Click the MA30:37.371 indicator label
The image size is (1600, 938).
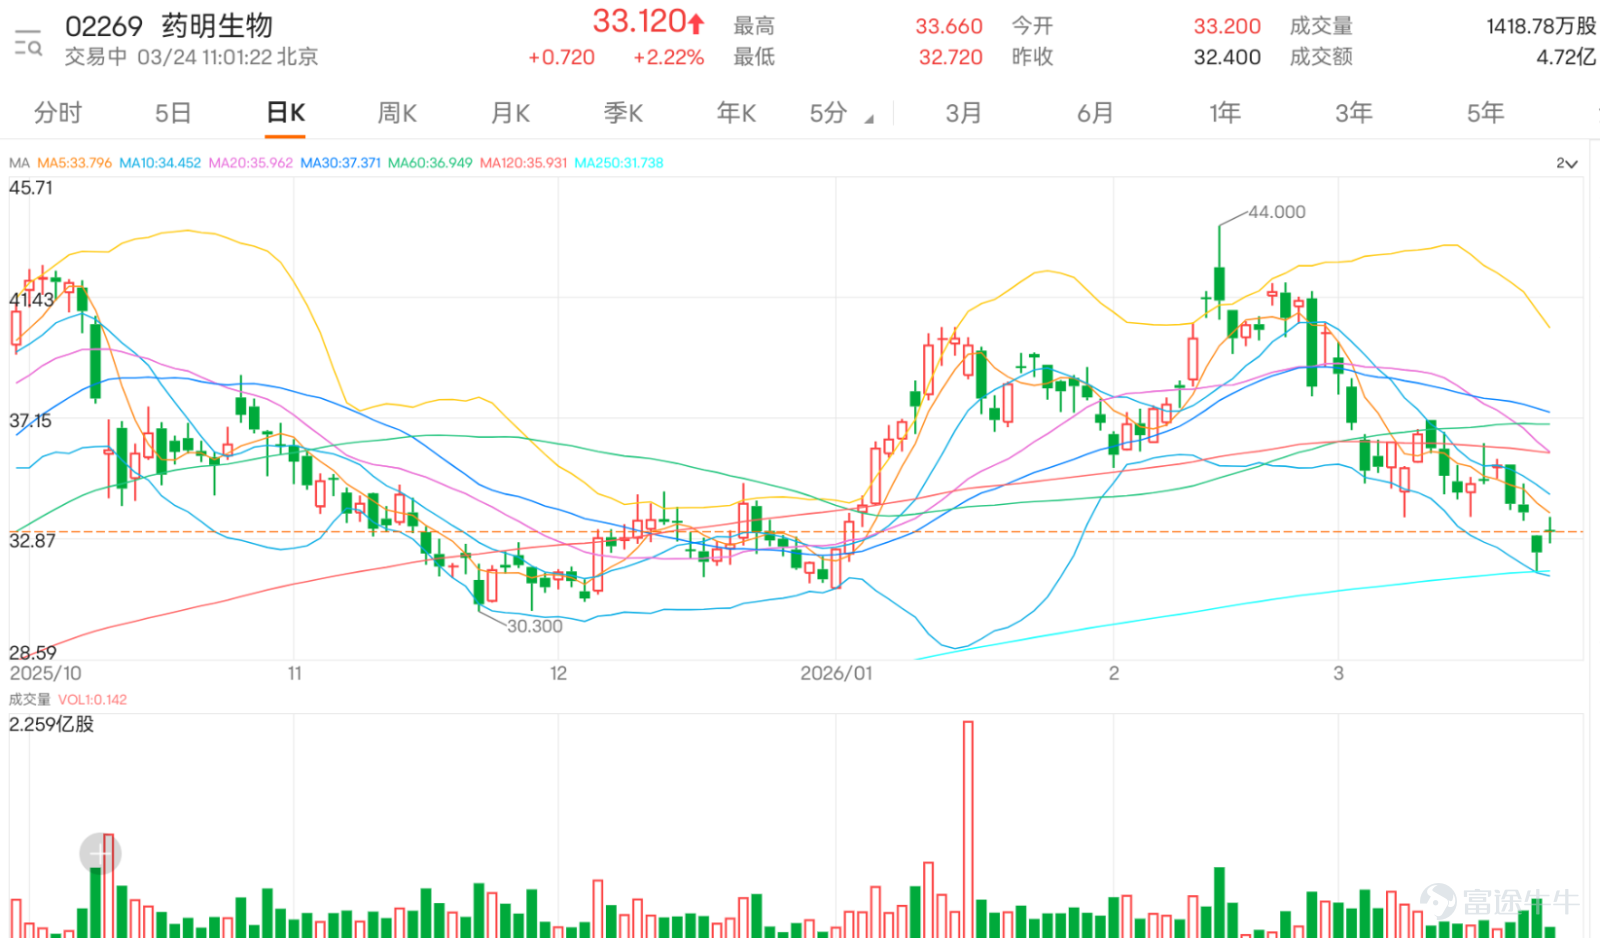click(341, 163)
